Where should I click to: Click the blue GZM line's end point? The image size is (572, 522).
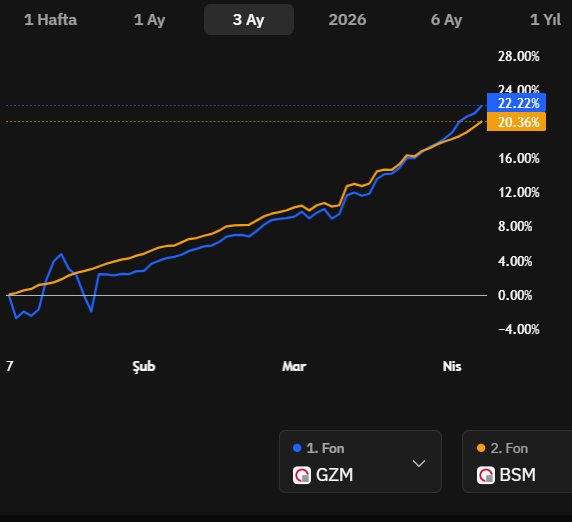482,106
